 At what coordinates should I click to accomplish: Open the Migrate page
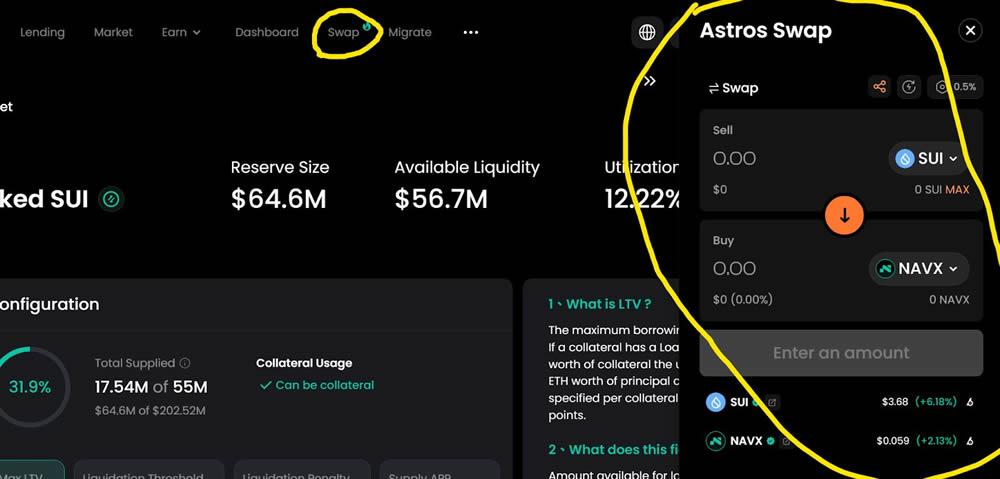pos(409,32)
